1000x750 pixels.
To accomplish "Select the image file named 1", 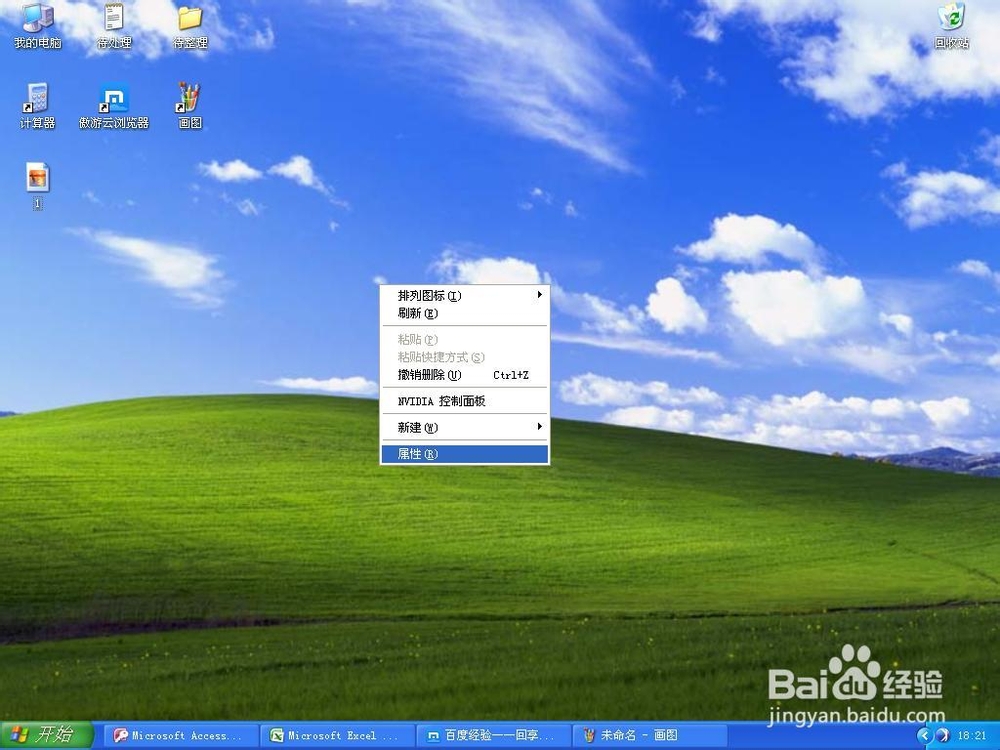I will 38,186.
